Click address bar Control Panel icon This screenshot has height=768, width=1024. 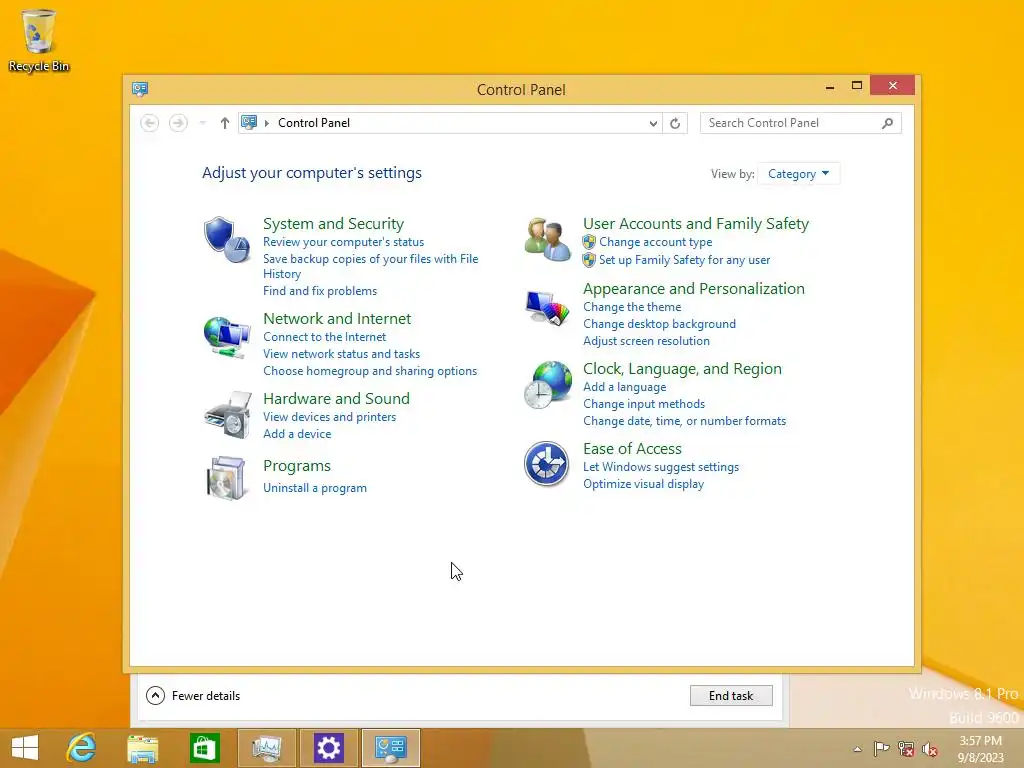[x=249, y=122]
